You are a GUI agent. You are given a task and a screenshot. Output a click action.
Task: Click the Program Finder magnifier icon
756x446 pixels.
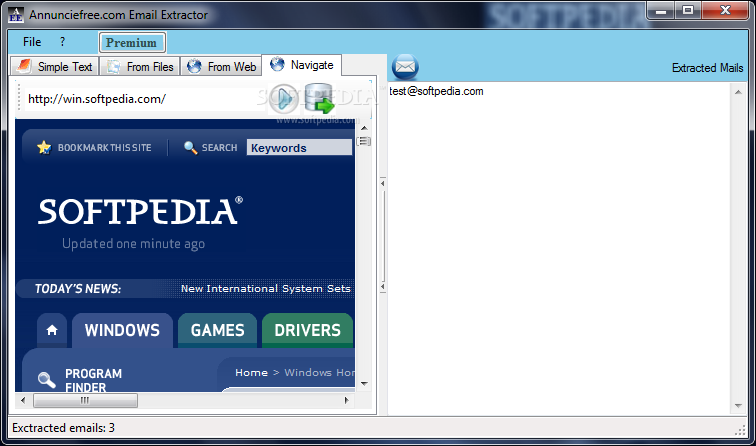point(47,380)
